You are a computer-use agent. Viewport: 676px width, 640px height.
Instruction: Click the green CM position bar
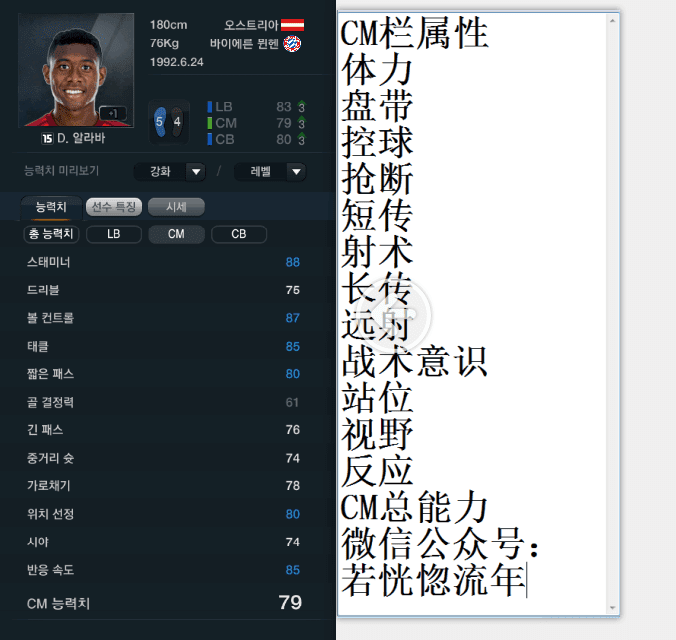click(210, 123)
